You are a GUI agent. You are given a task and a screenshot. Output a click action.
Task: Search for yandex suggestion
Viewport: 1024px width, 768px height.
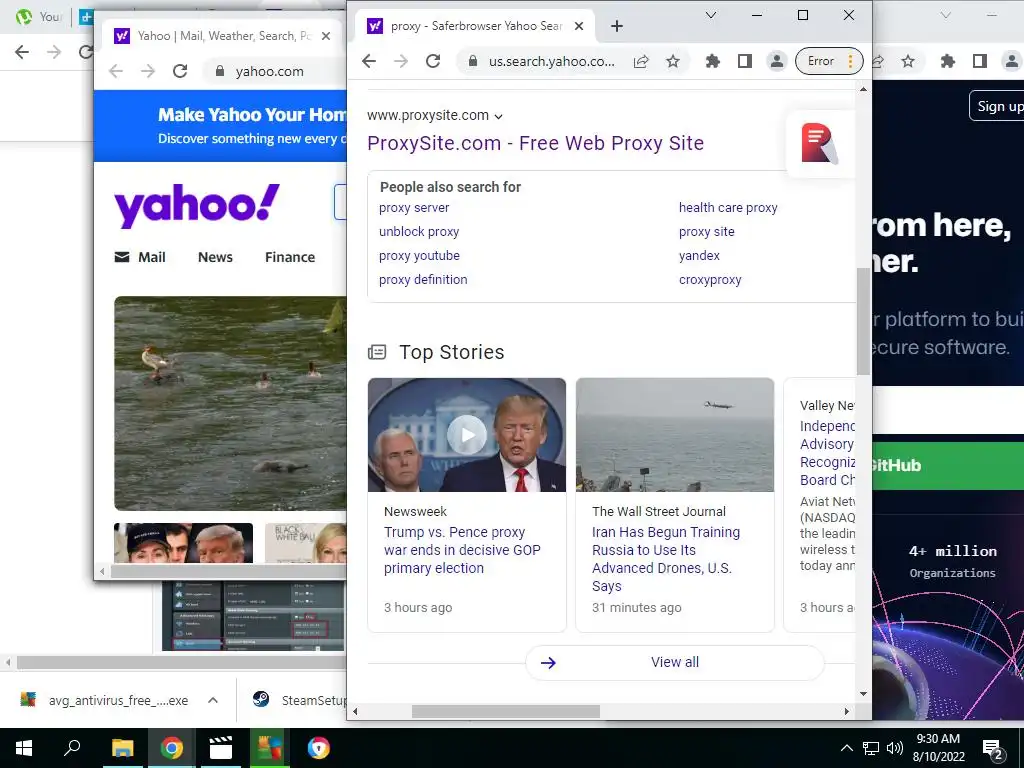(699, 256)
